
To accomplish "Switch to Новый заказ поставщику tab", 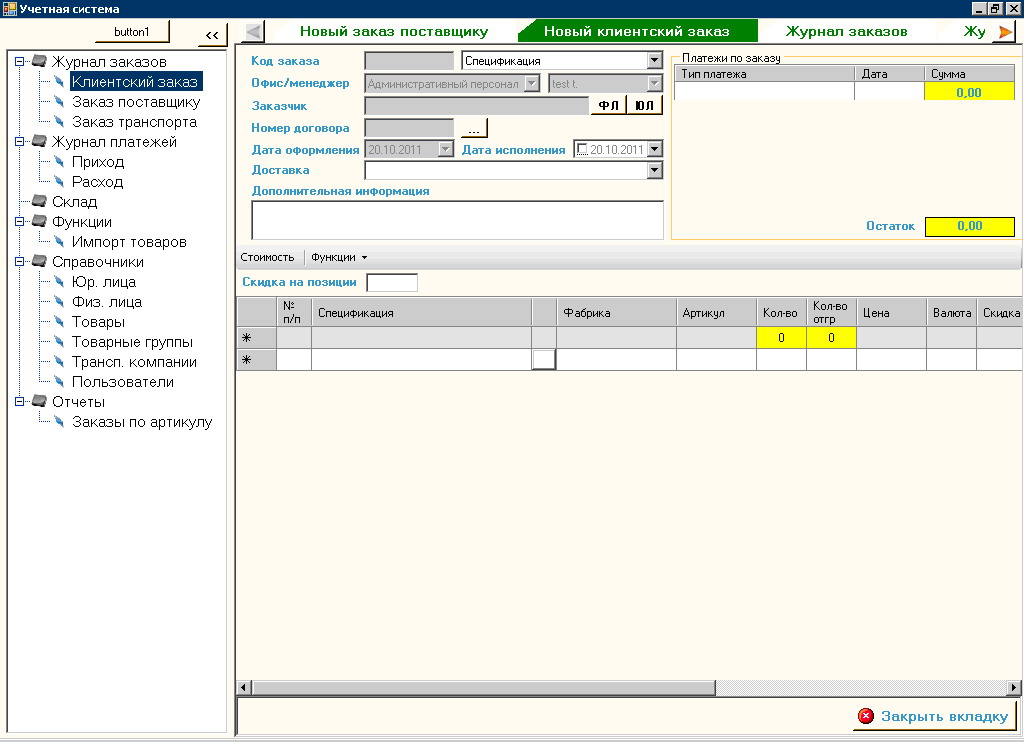I will click(394, 32).
